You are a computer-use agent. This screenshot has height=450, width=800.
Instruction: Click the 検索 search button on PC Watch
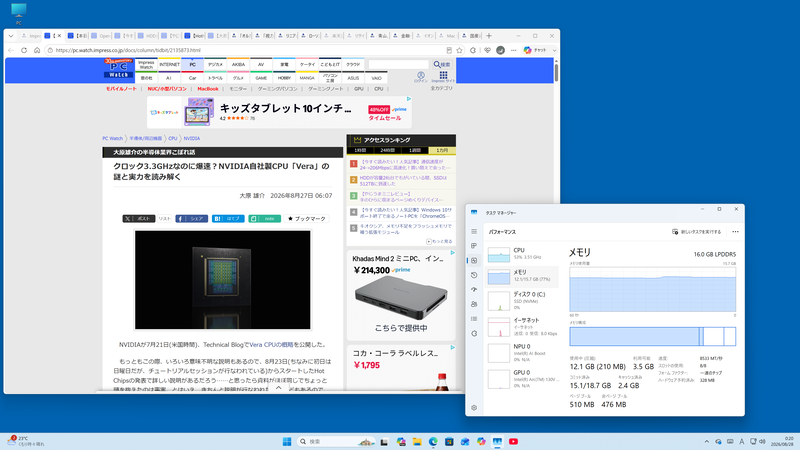[442, 64]
